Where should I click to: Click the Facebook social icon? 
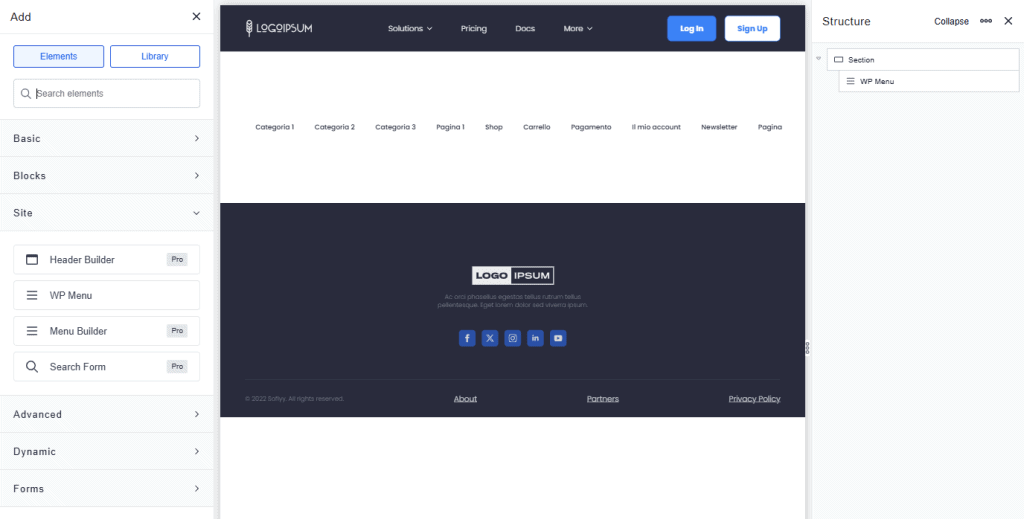(467, 338)
